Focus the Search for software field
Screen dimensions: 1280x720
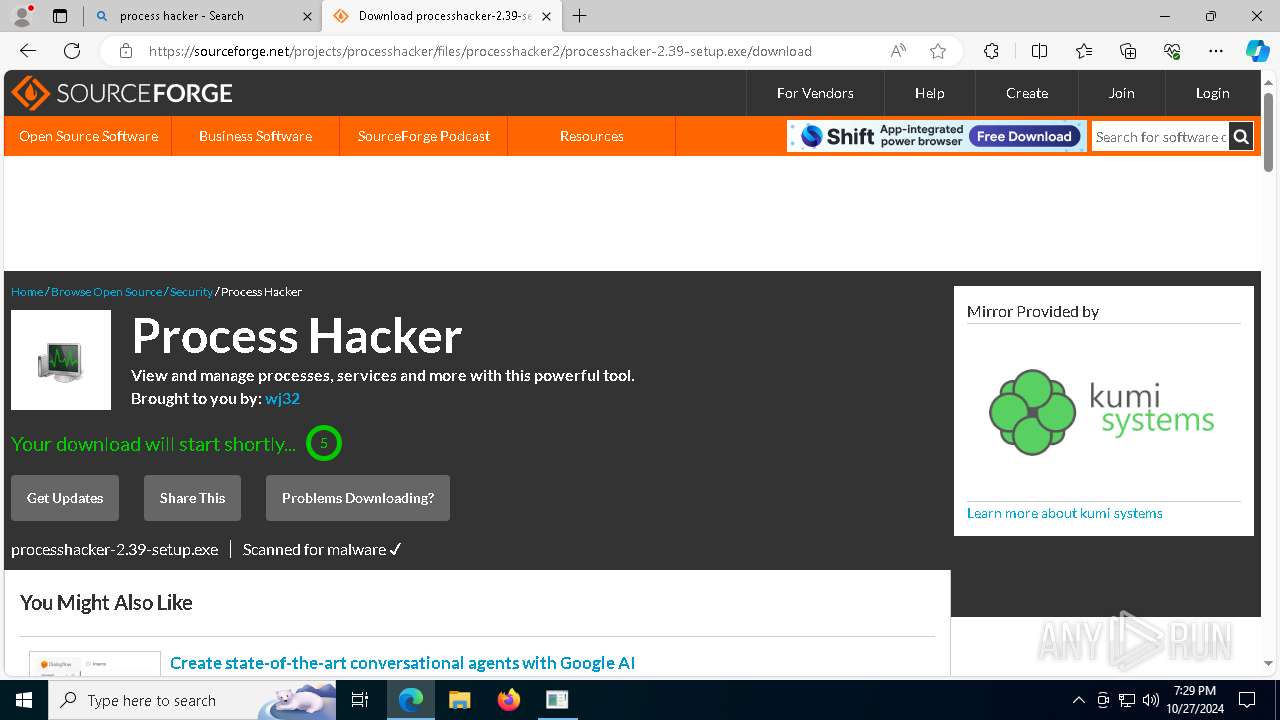1160,137
